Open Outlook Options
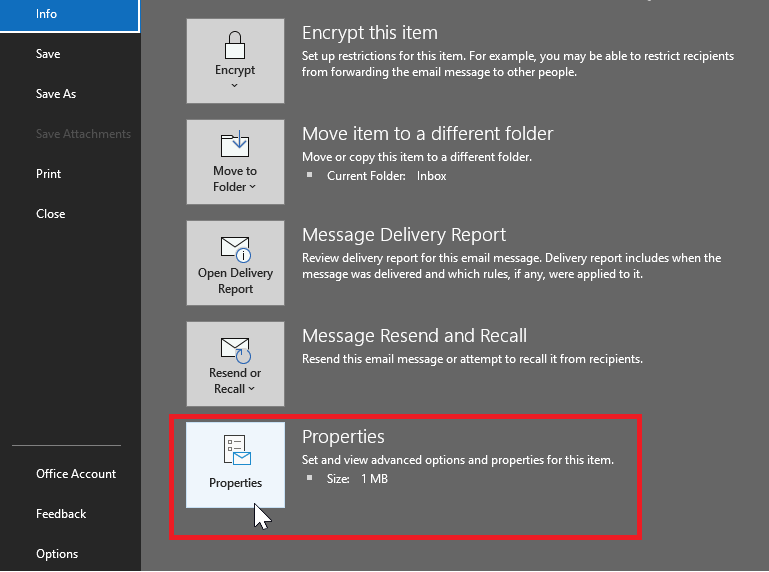 57,554
